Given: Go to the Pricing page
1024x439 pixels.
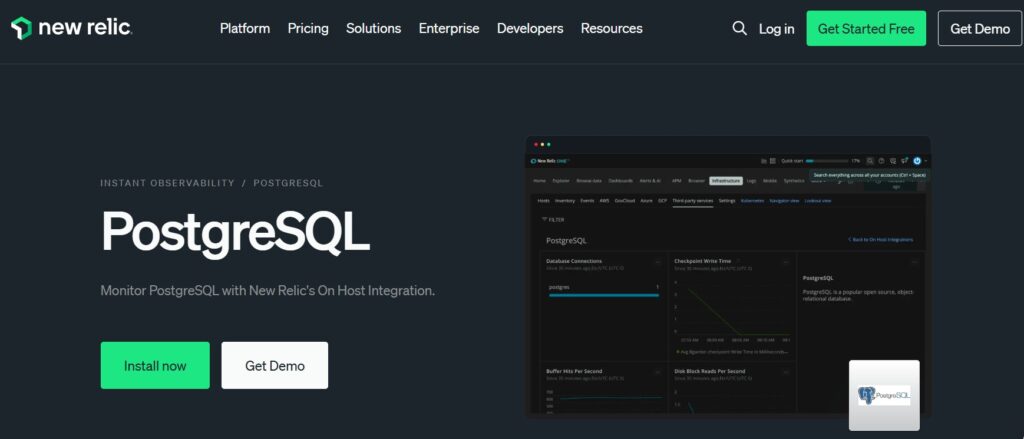Looking at the screenshot, I should point(308,28).
